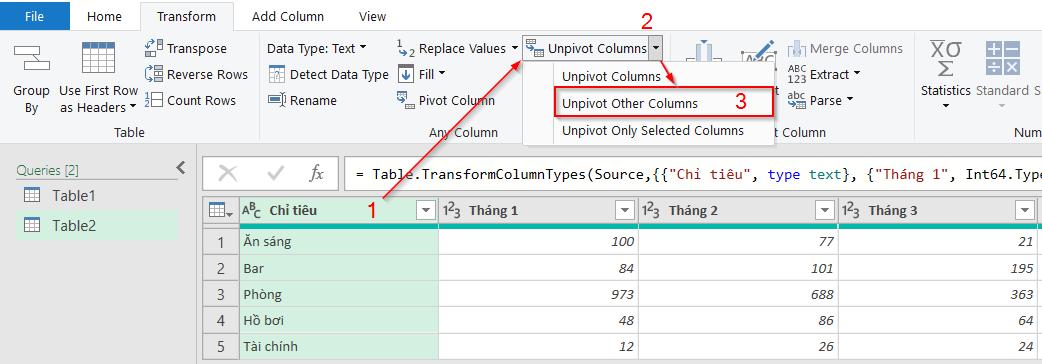The width and height of the screenshot is (1042, 364).
Task: Click the Queries [2] heading
Action: [x=47, y=170]
